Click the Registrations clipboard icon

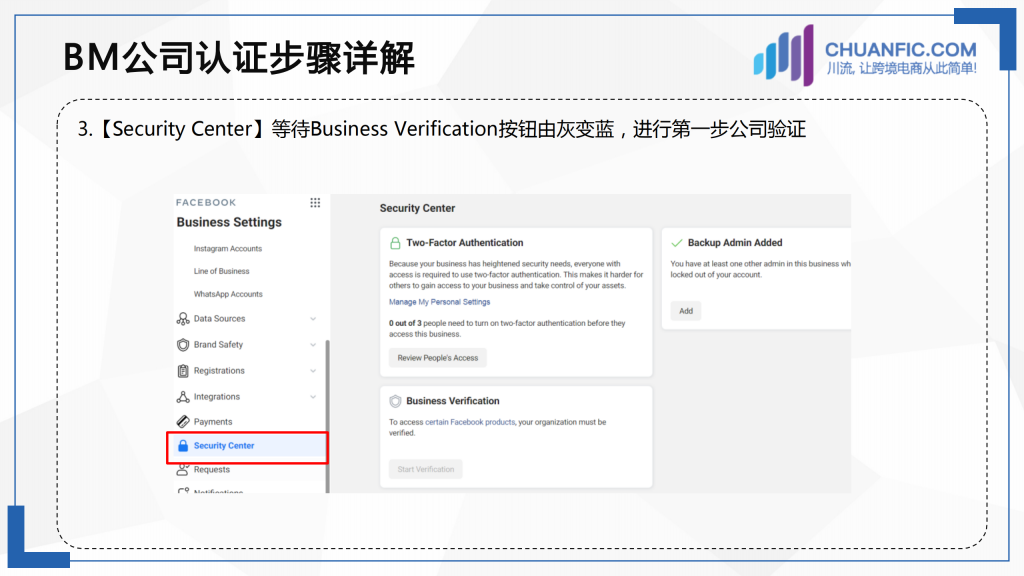[183, 371]
